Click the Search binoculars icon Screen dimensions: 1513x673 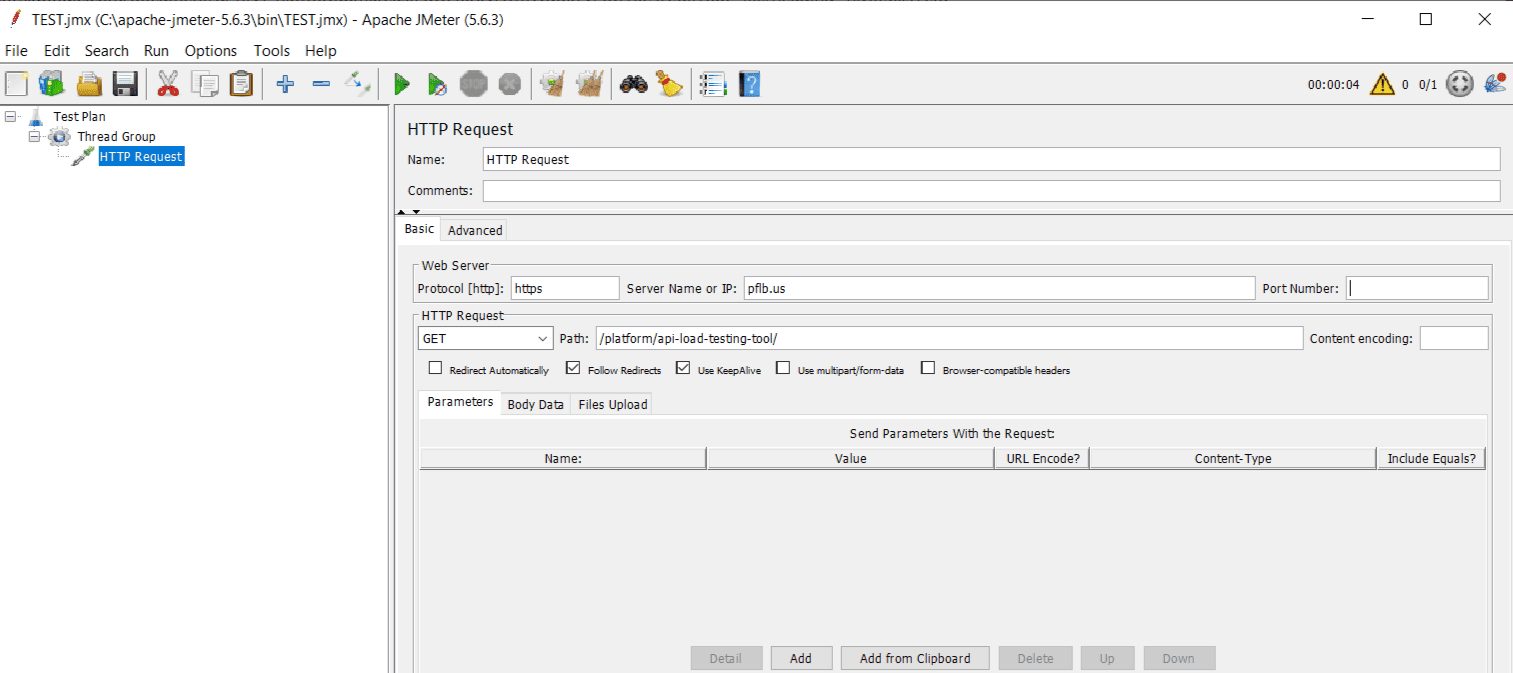coord(633,84)
